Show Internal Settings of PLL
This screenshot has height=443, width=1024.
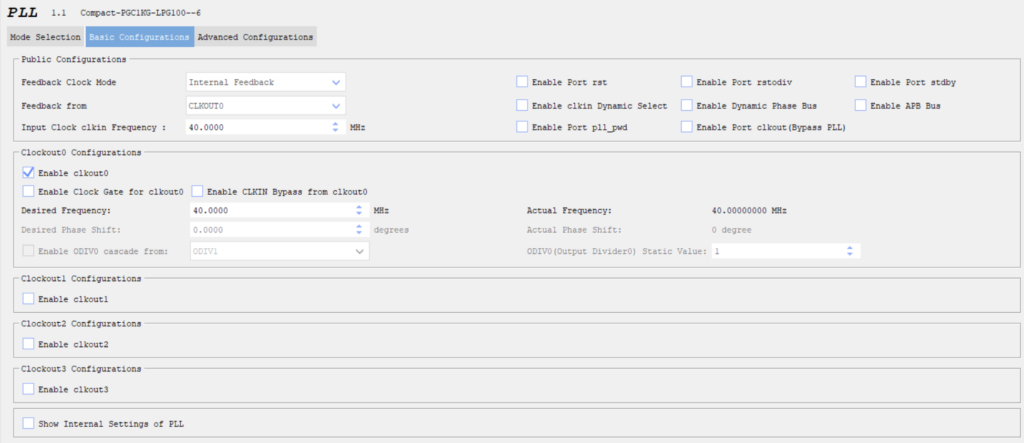click(x=28, y=424)
